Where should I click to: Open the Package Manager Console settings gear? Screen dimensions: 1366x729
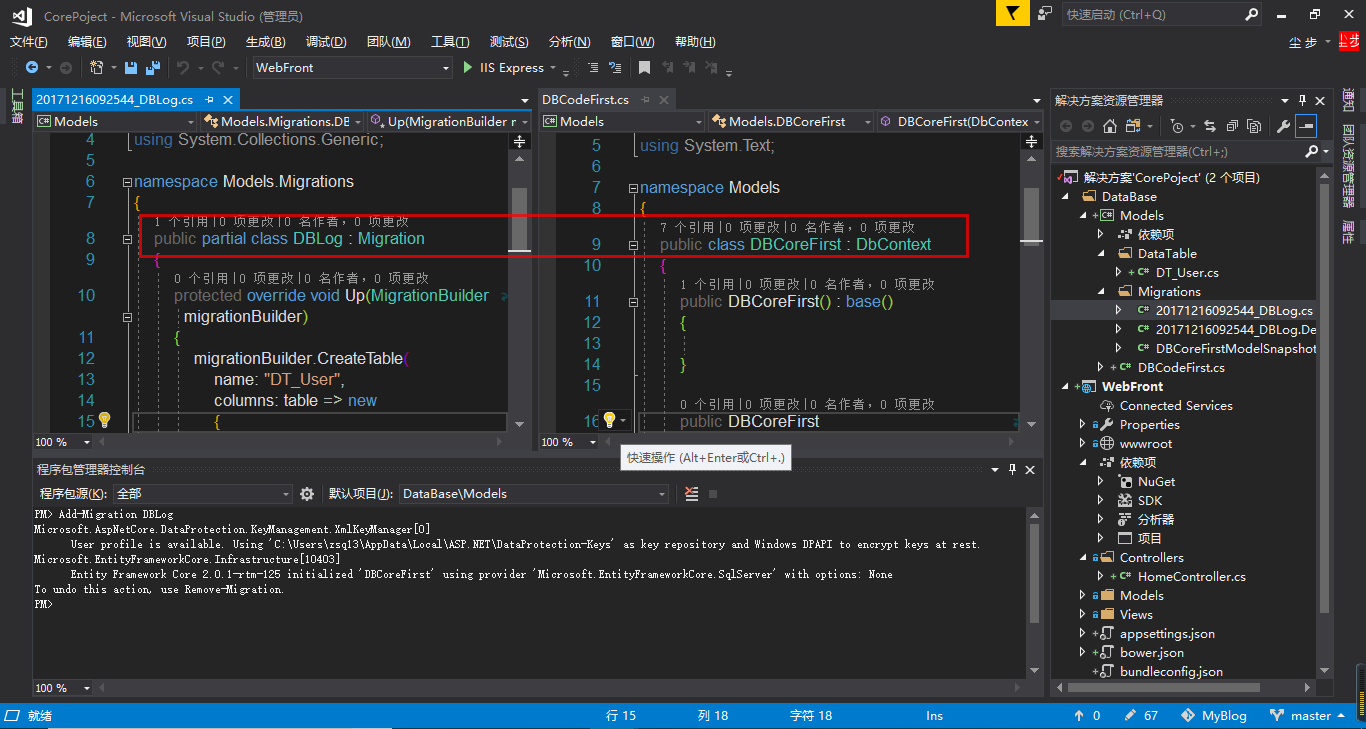pos(307,494)
